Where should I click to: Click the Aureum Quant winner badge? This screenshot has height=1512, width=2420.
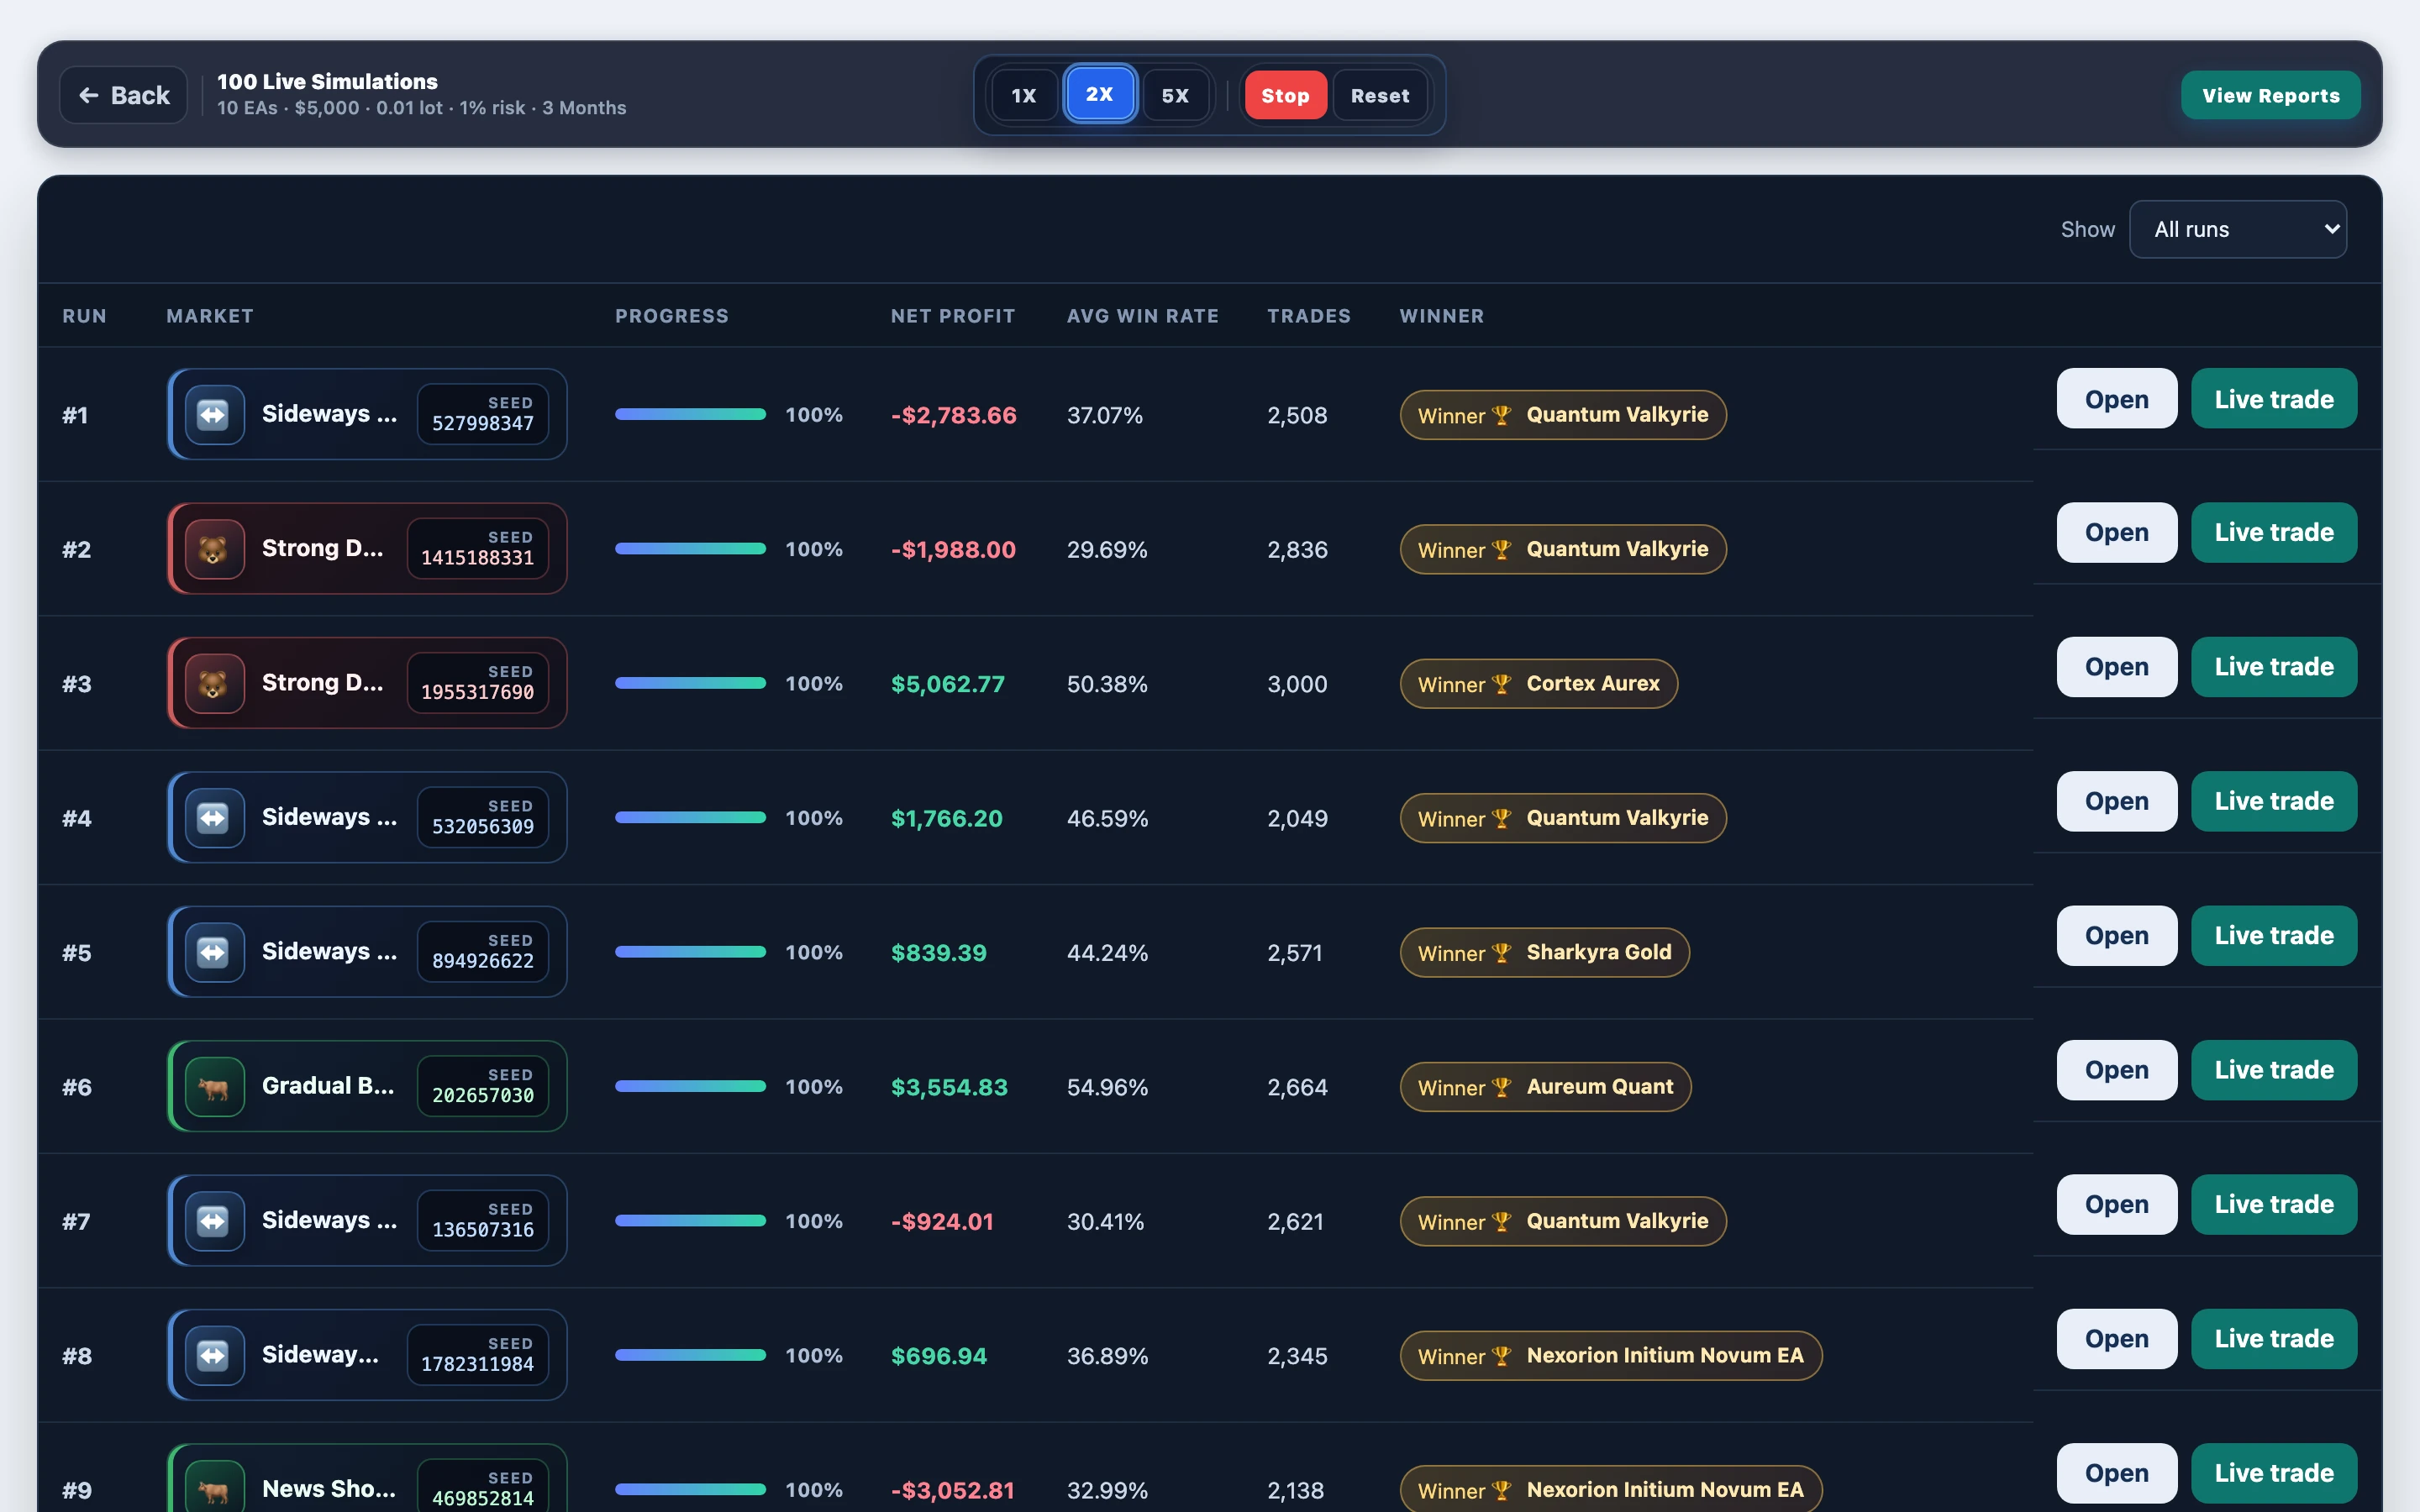(1545, 1087)
